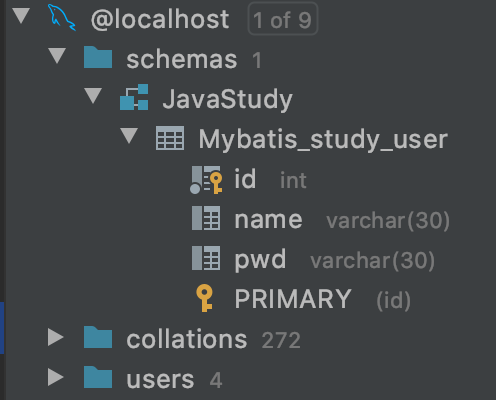Collapse the Mybatis_study_user table node
Image resolution: width=496 pixels, height=400 pixels.
129,136
